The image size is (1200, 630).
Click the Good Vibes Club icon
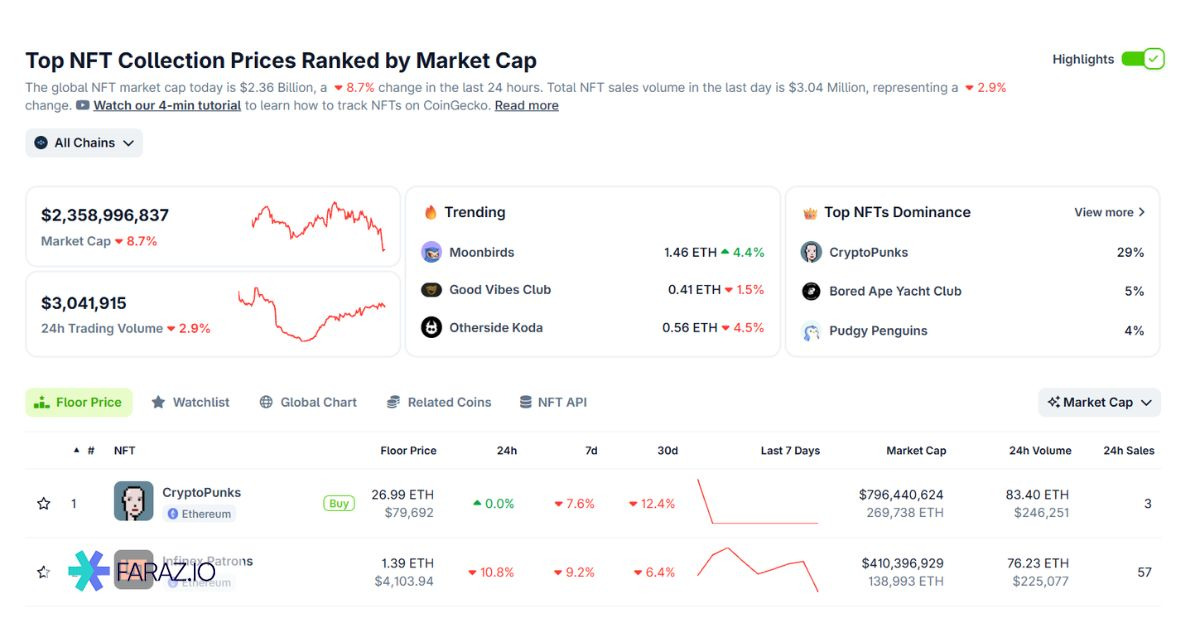pyautogui.click(x=431, y=290)
